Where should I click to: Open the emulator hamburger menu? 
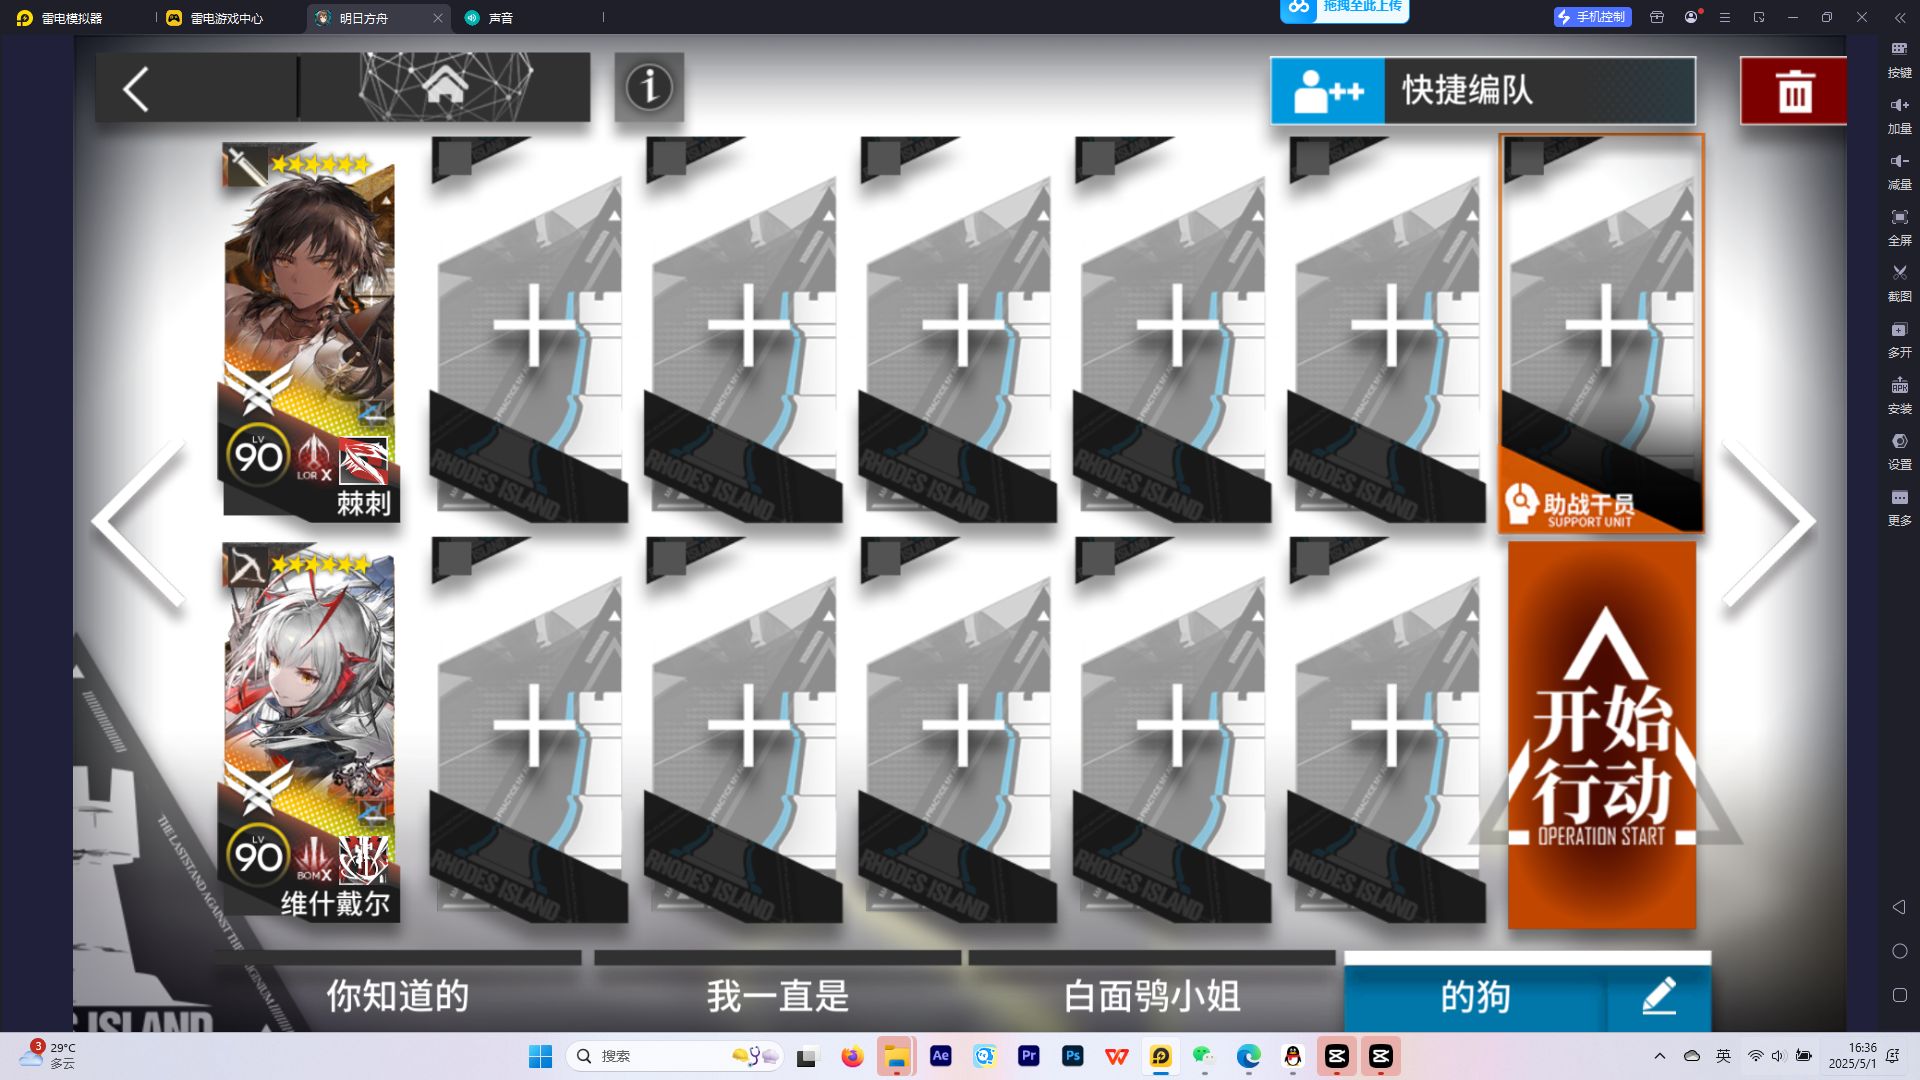[x=1725, y=17]
